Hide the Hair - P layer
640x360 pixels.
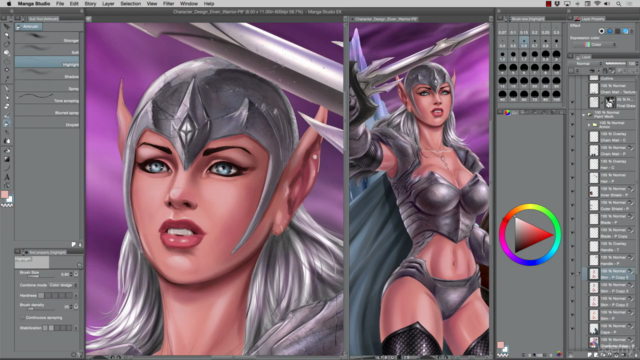[x=572, y=178]
